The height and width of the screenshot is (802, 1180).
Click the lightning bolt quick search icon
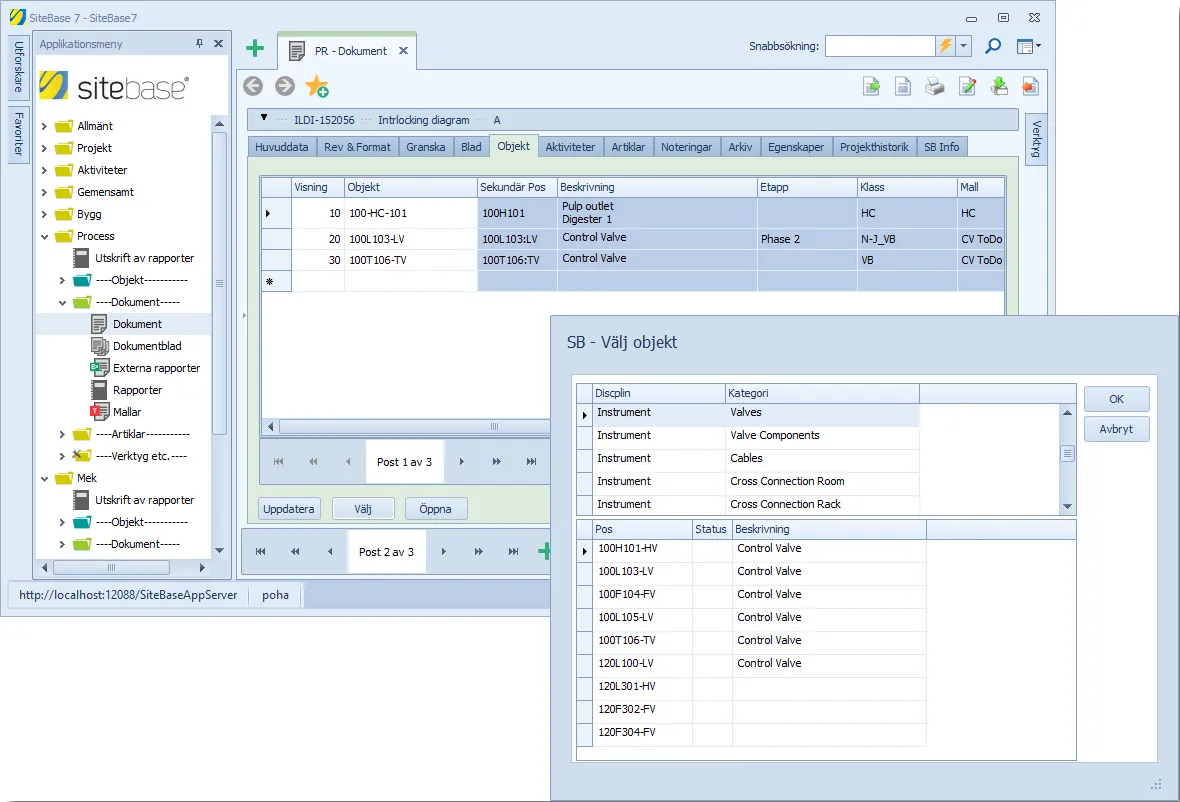(945, 46)
